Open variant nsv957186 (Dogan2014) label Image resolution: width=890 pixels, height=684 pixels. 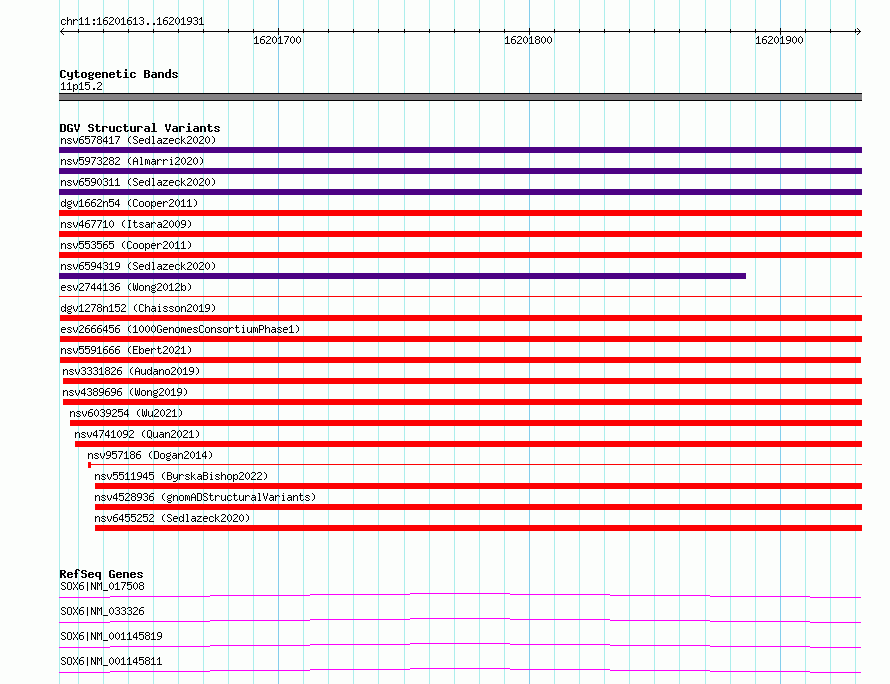(150, 455)
